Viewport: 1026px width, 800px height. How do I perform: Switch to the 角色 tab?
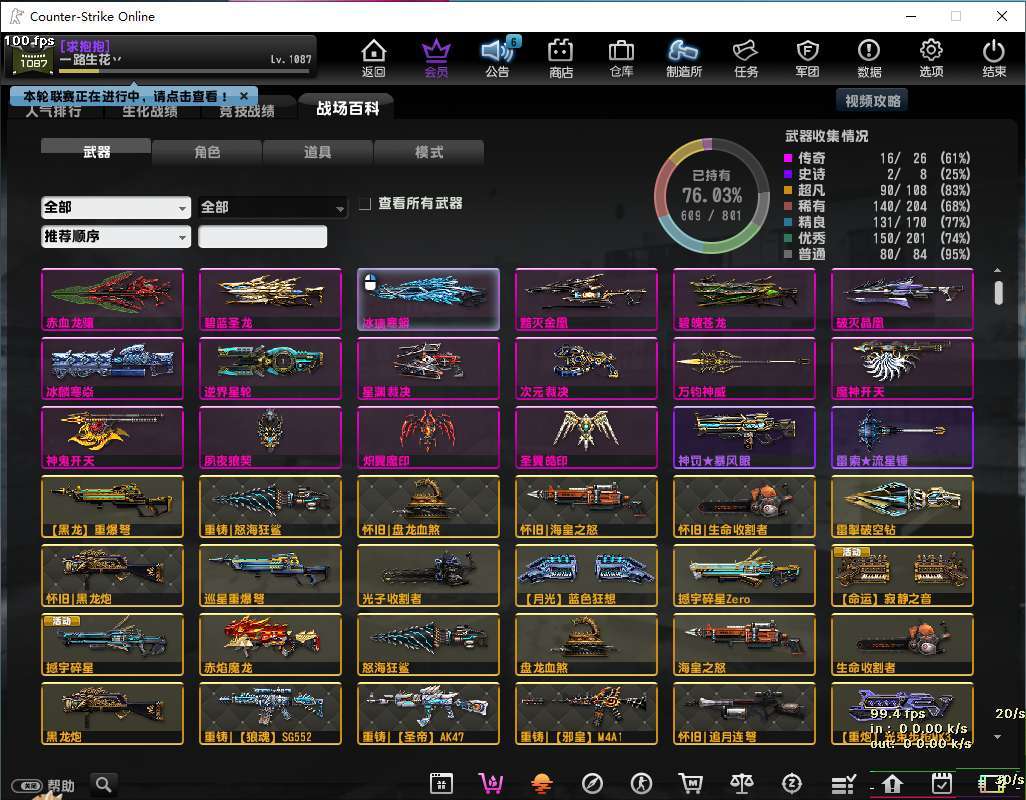tap(207, 152)
